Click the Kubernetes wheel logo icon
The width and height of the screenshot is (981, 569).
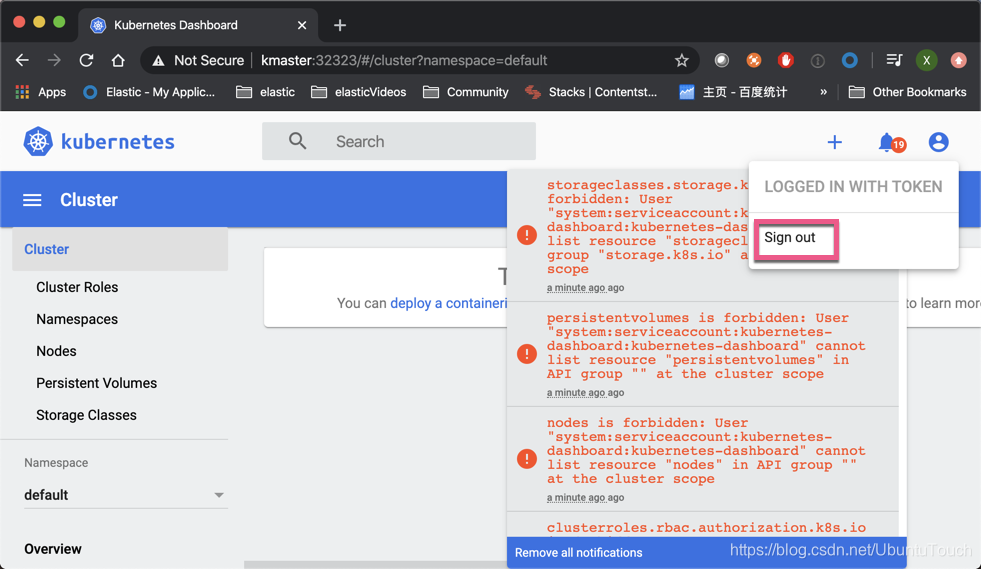tap(38, 141)
